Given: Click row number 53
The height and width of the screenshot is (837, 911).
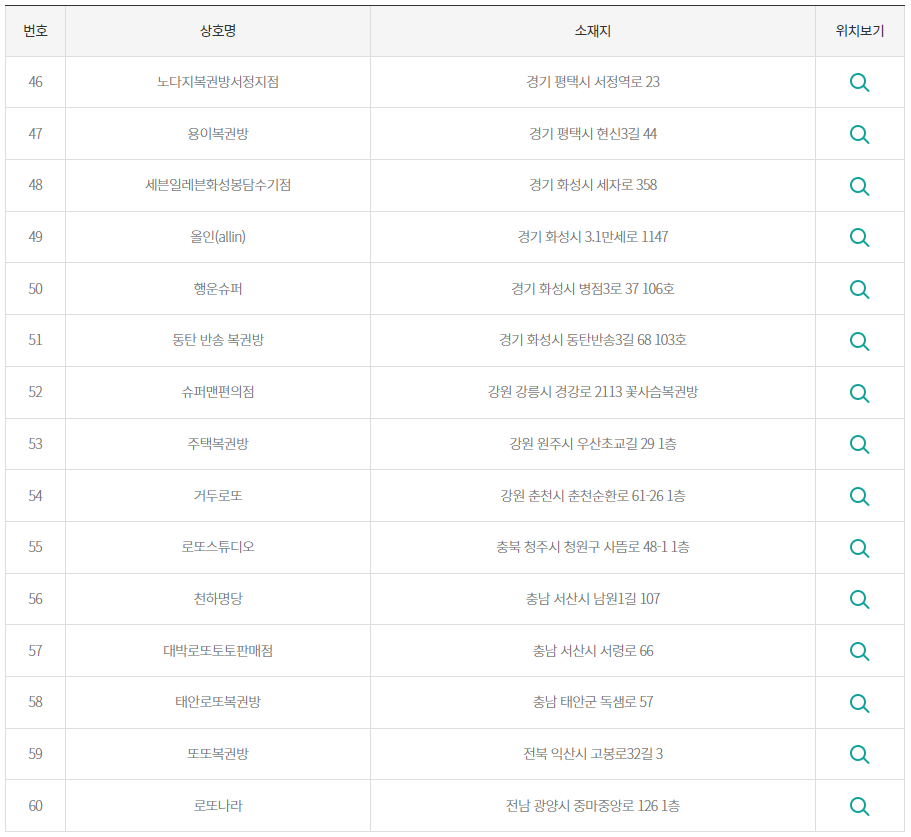Looking at the screenshot, I should tap(35, 444).
